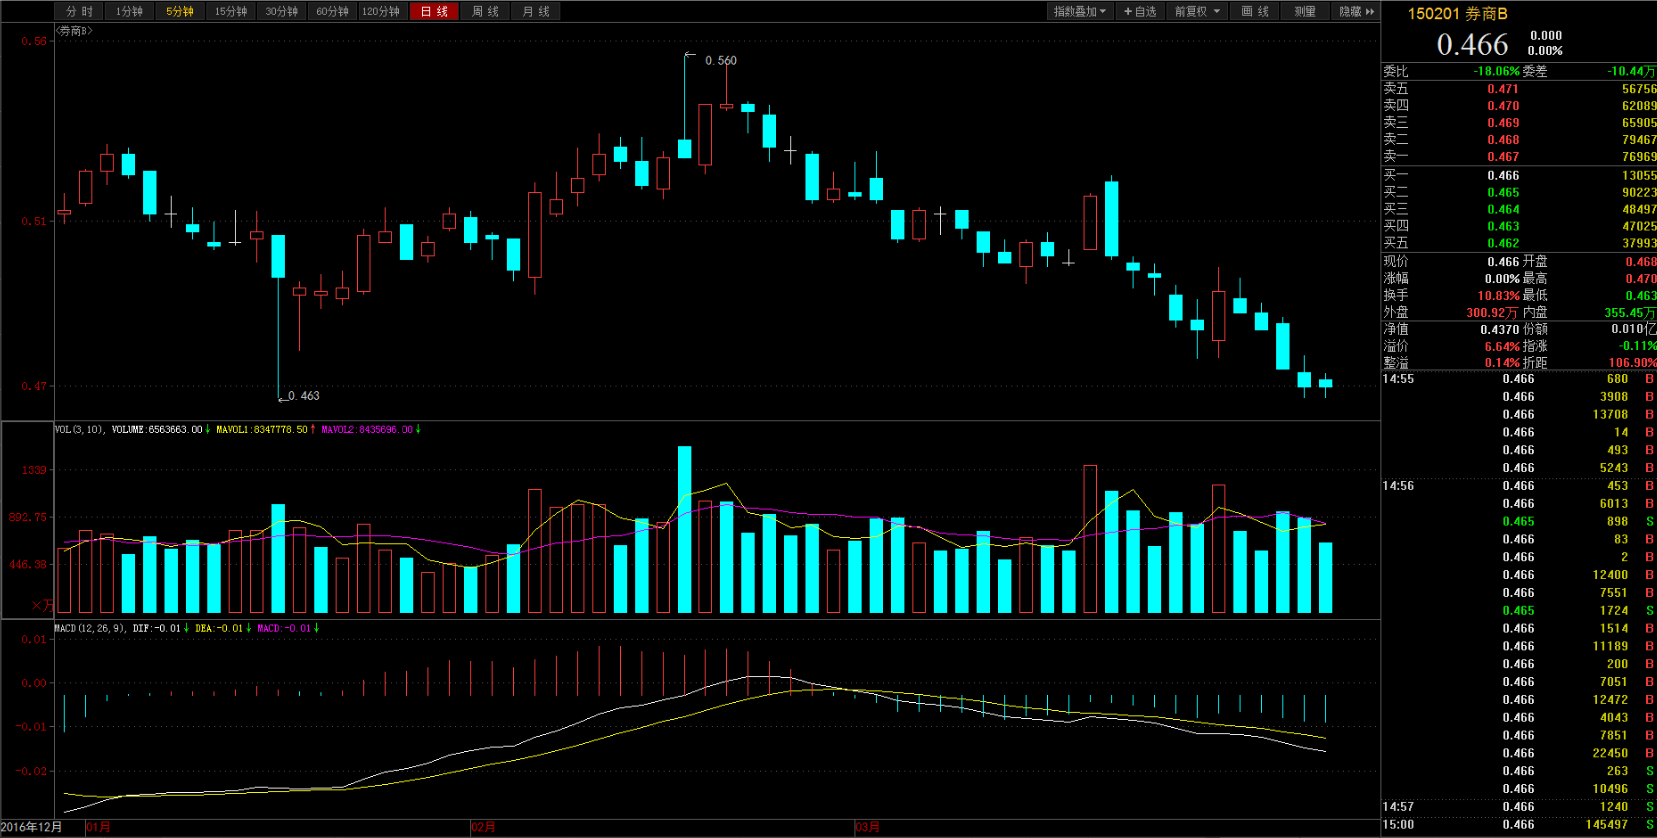Viewport: 1657px width, 838px height.
Task: Select the 卖五 ask price 0.471 row
Action: pos(1519,89)
